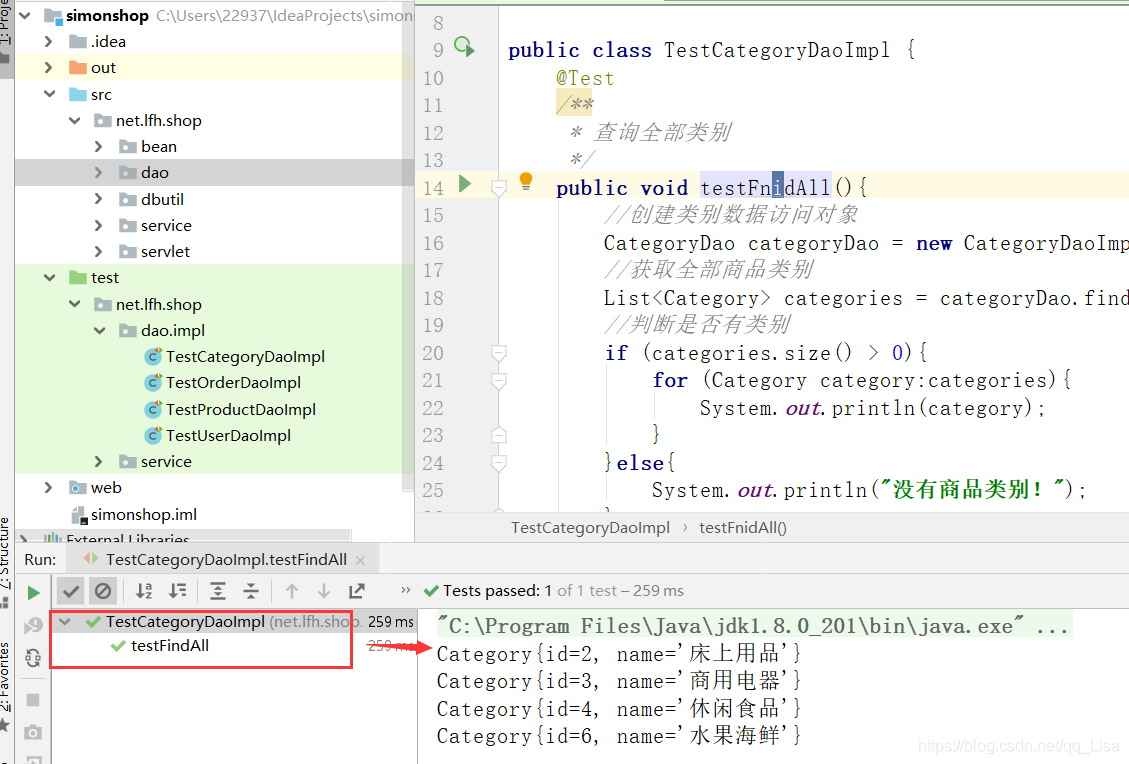Screen dimensions: 1129x764
Task: Click console line Category id=6
Action: pyautogui.click(x=619, y=736)
